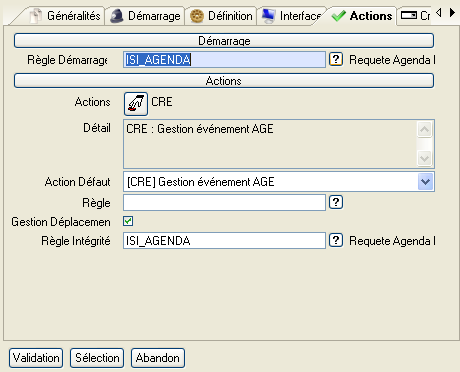Click the Détail scroll up arrow
The height and width of the screenshot is (372, 460).
point(425,129)
